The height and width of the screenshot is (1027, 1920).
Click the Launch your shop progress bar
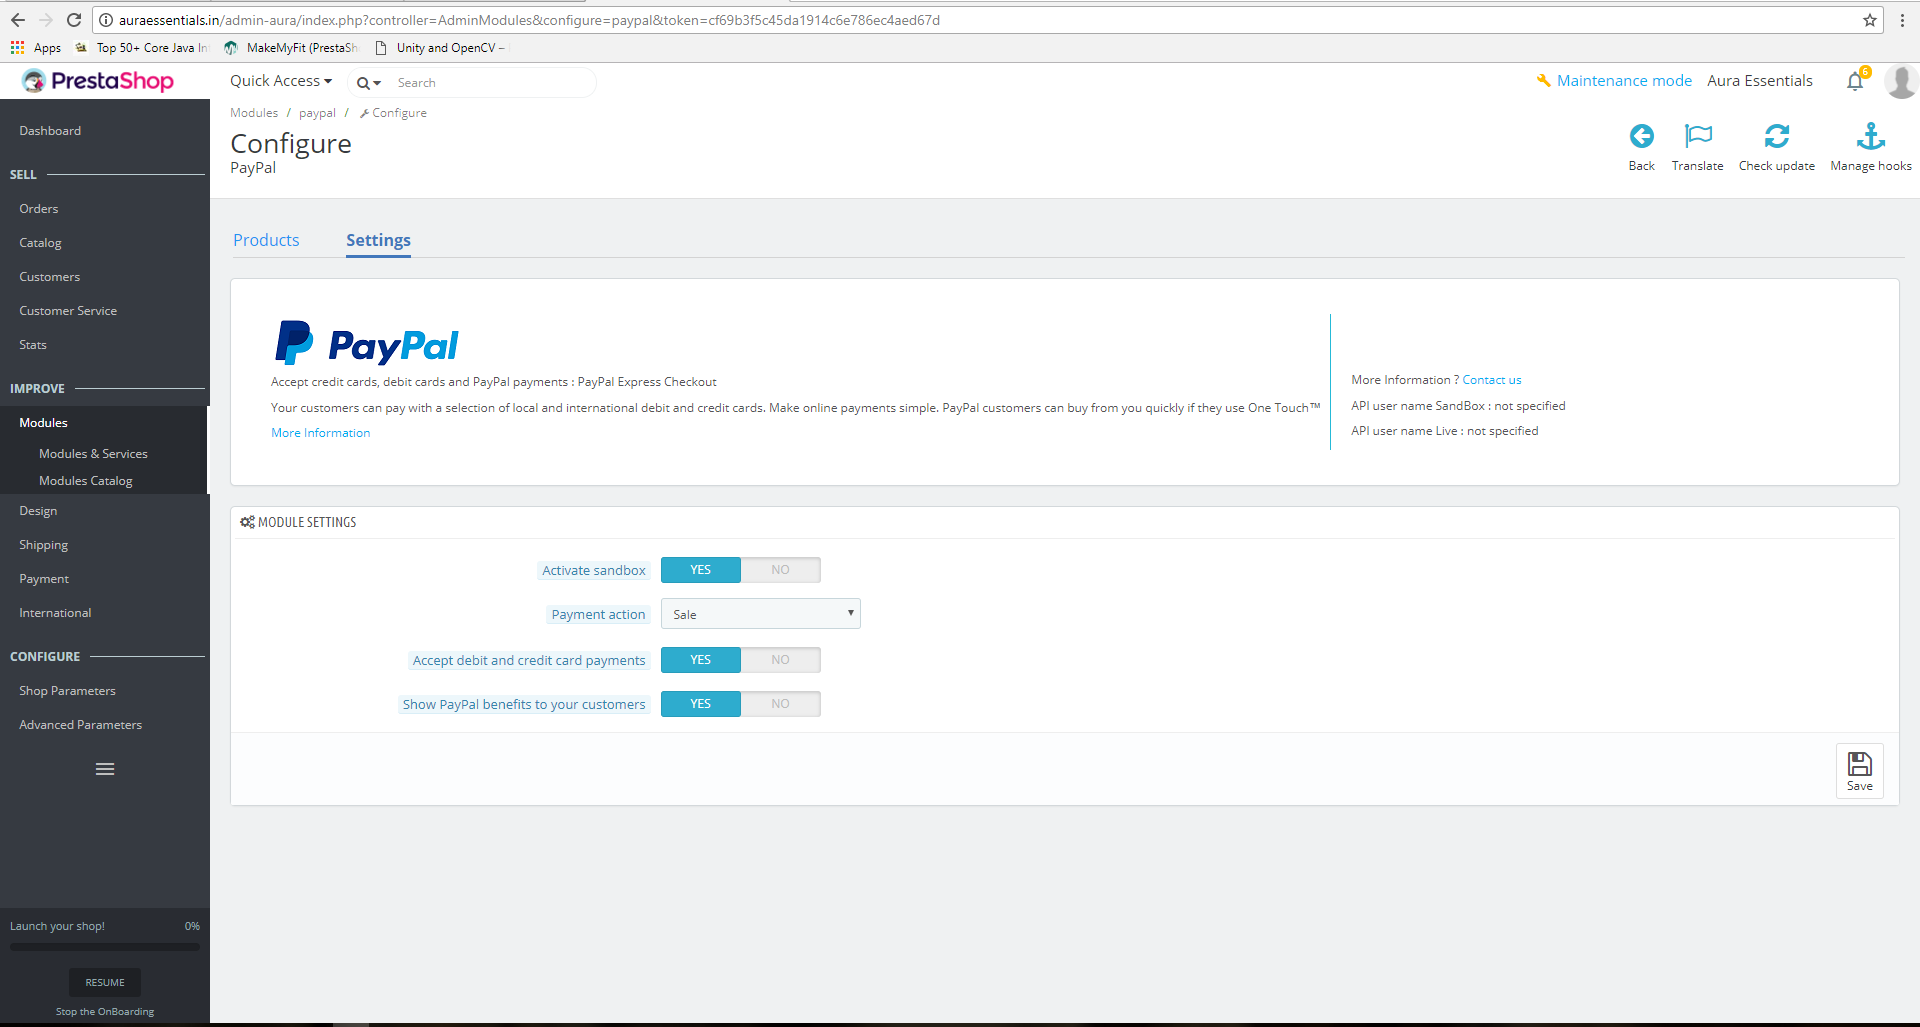[105, 947]
